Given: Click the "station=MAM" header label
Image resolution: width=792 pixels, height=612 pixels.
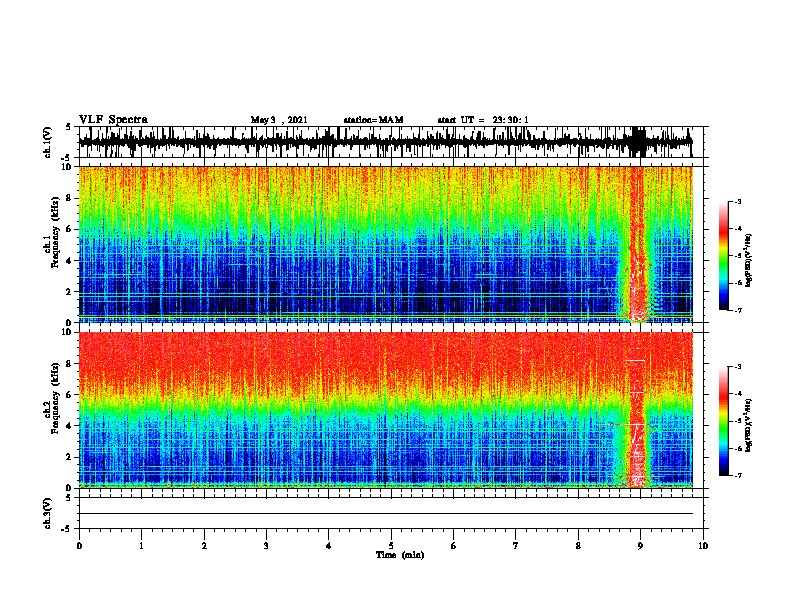Looking at the screenshot, I should (373, 120).
